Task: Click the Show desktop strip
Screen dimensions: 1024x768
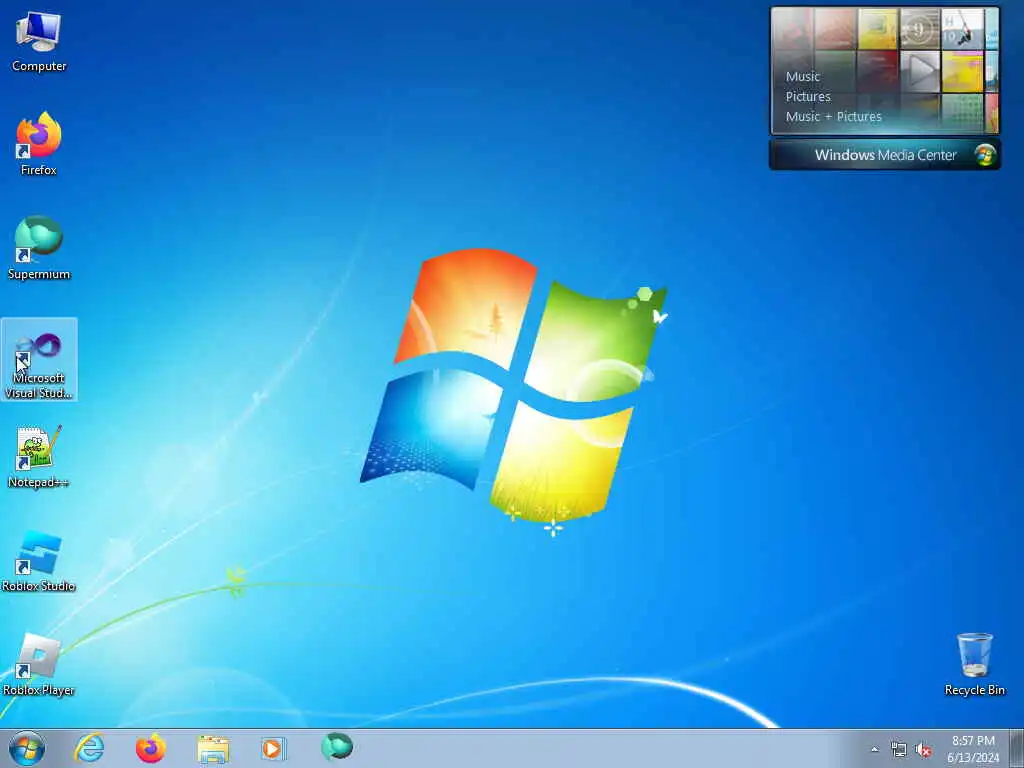Action: [x=1017, y=748]
